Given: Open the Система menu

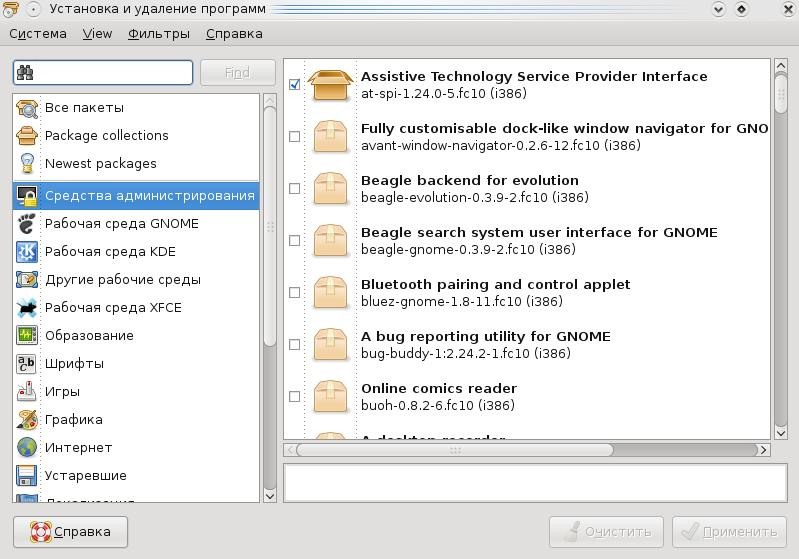Looking at the screenshot, I should point(38,34).
